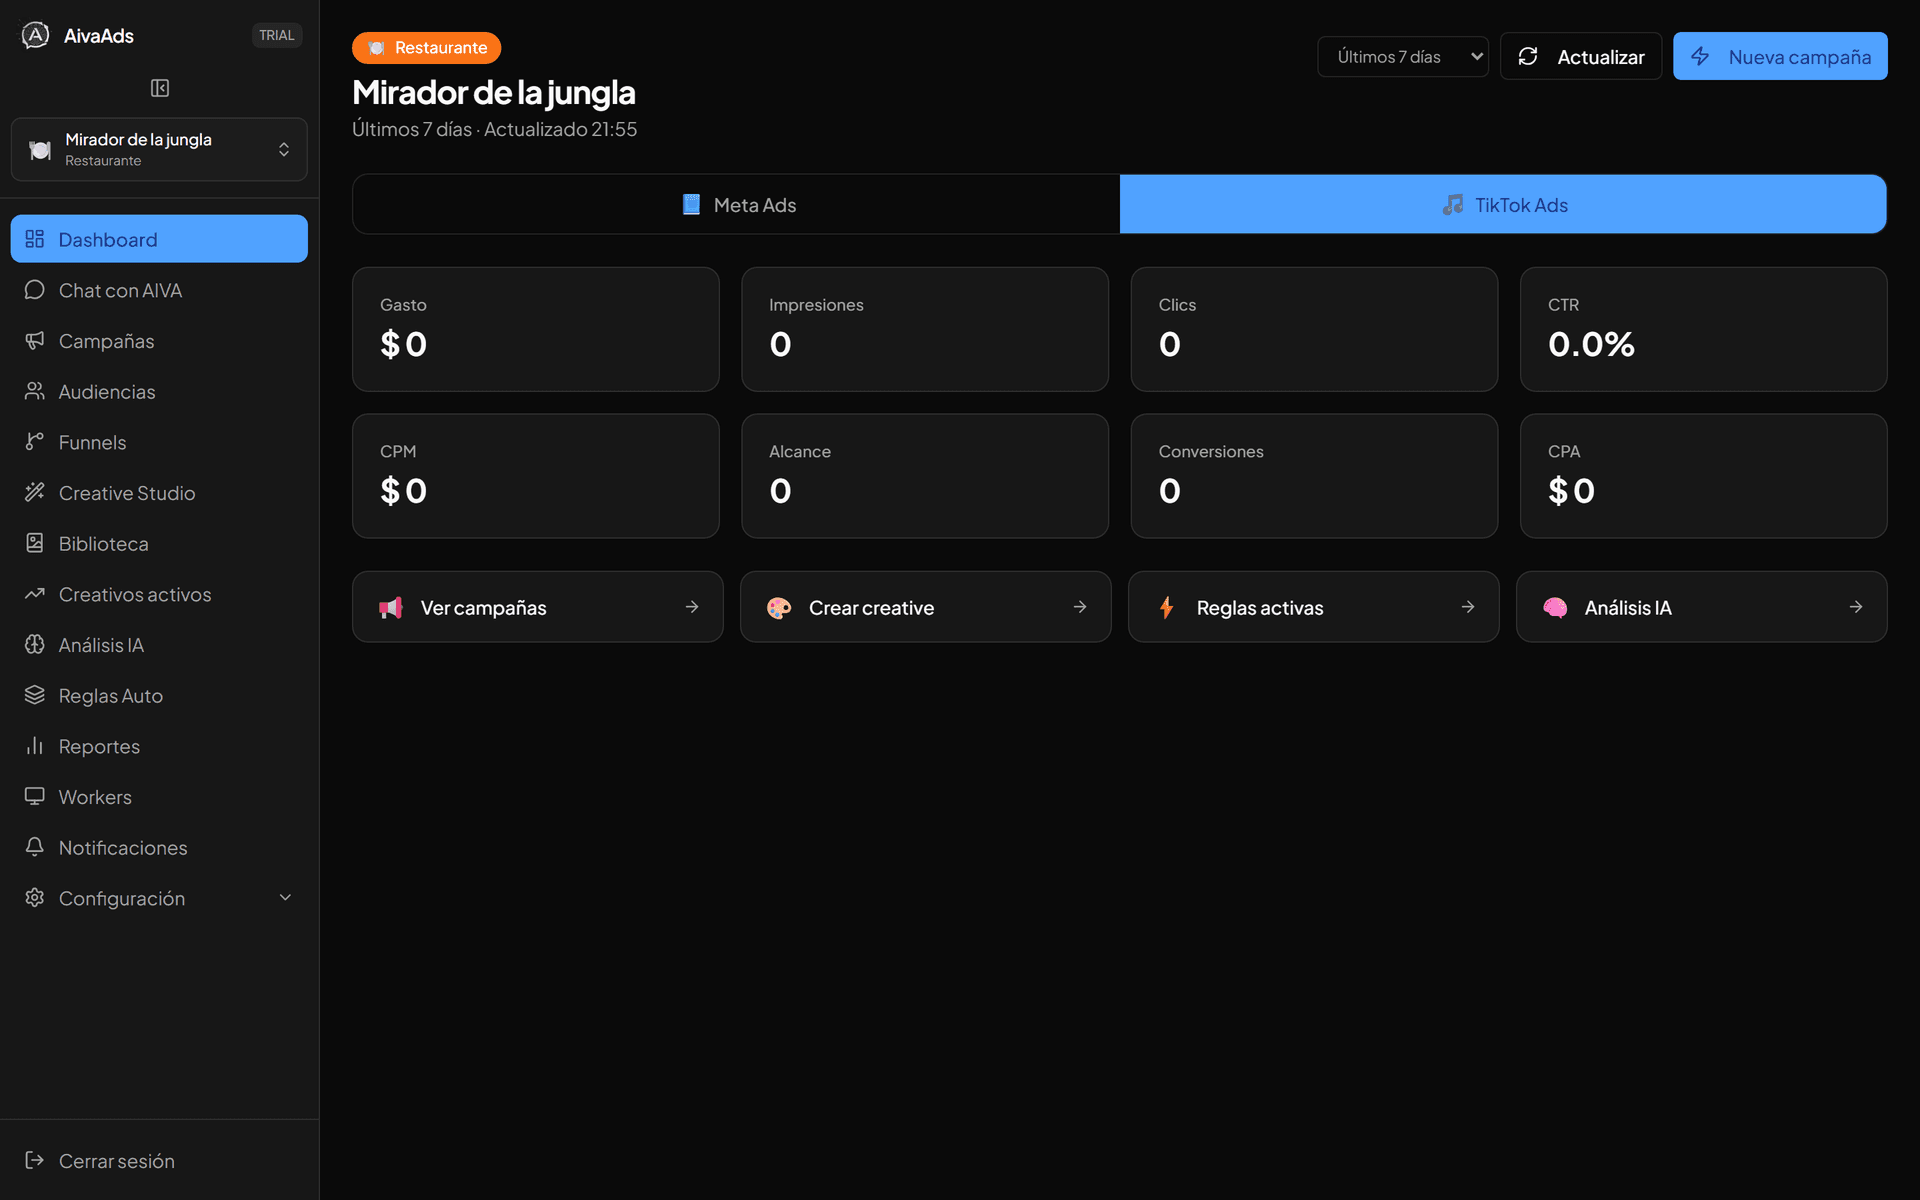
Task: Open Creative Studio
Action: coord(159,492)
